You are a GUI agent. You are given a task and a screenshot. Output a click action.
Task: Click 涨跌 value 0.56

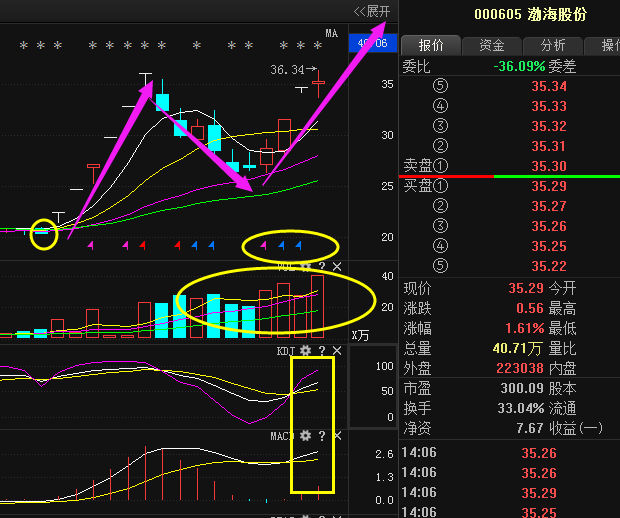(530, 308)
